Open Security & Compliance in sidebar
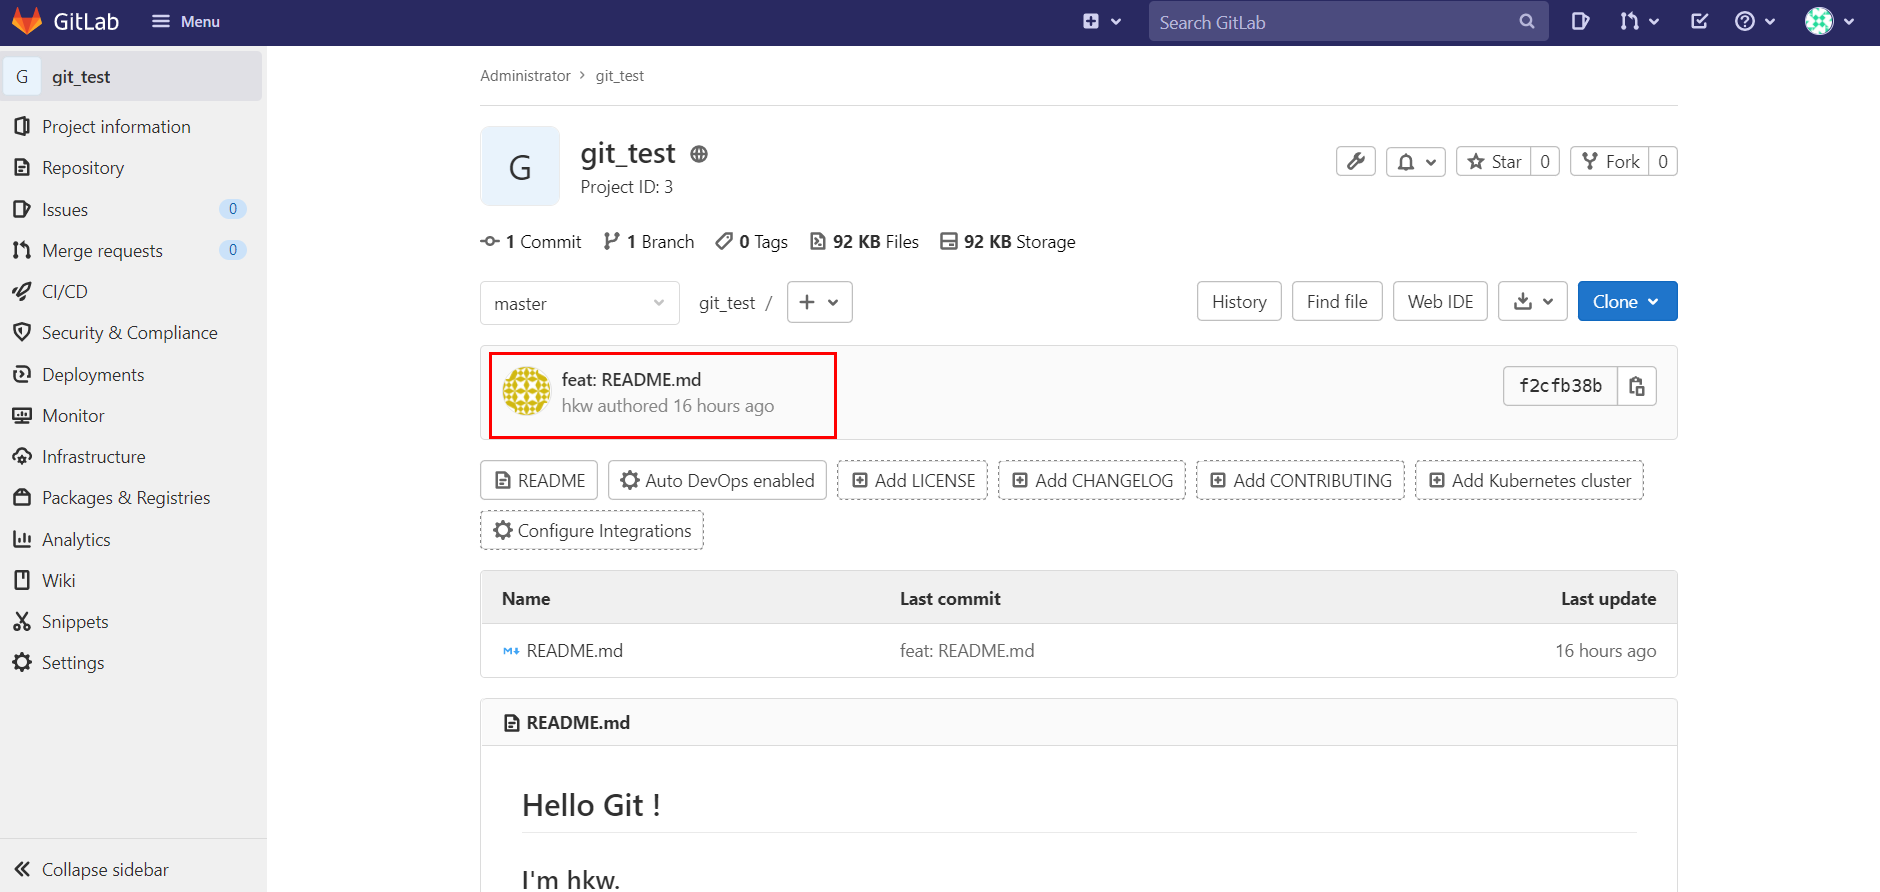Viewport: 1880px width, 892px height. pyautogui.click(x=132, y=332)
